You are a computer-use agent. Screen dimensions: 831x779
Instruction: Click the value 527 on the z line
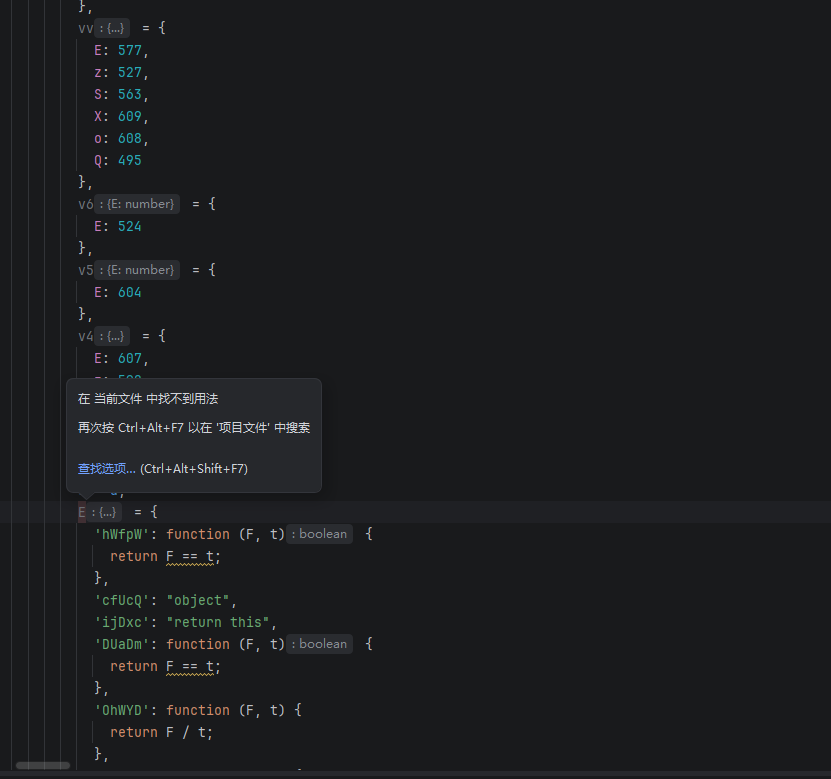coord(130,73)
